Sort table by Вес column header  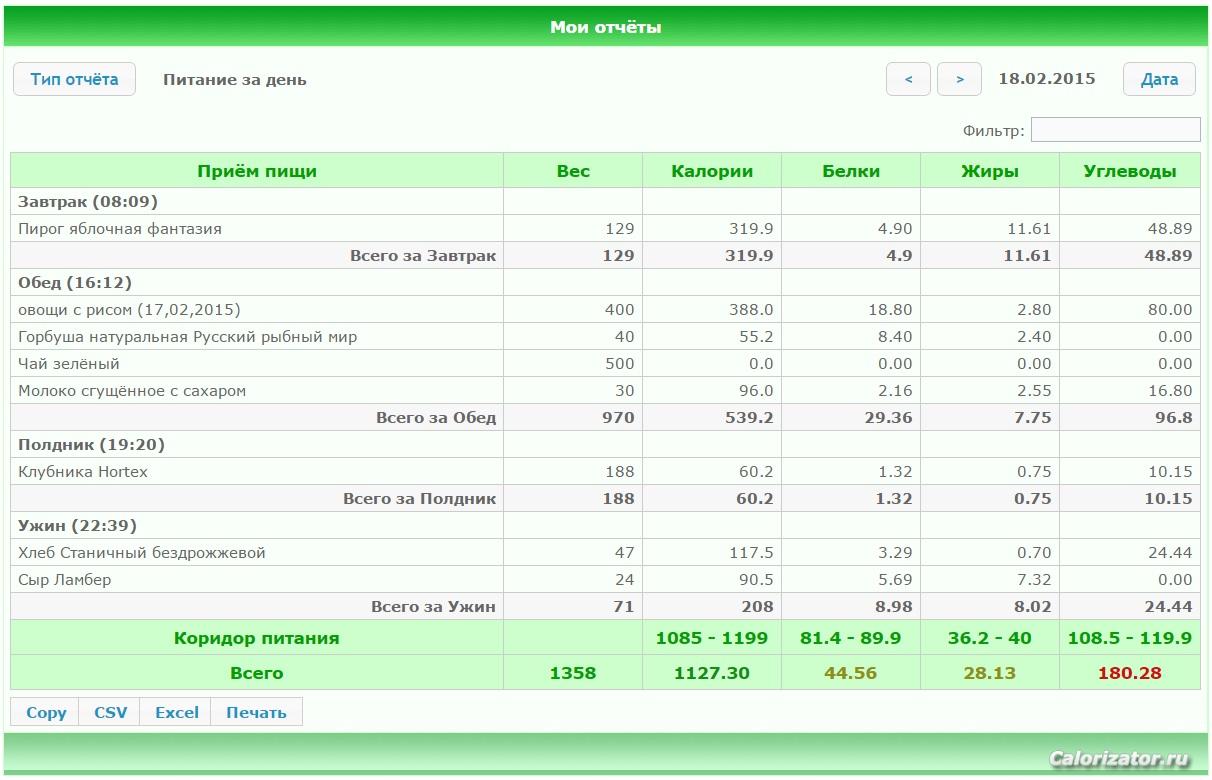coord(573,171)
